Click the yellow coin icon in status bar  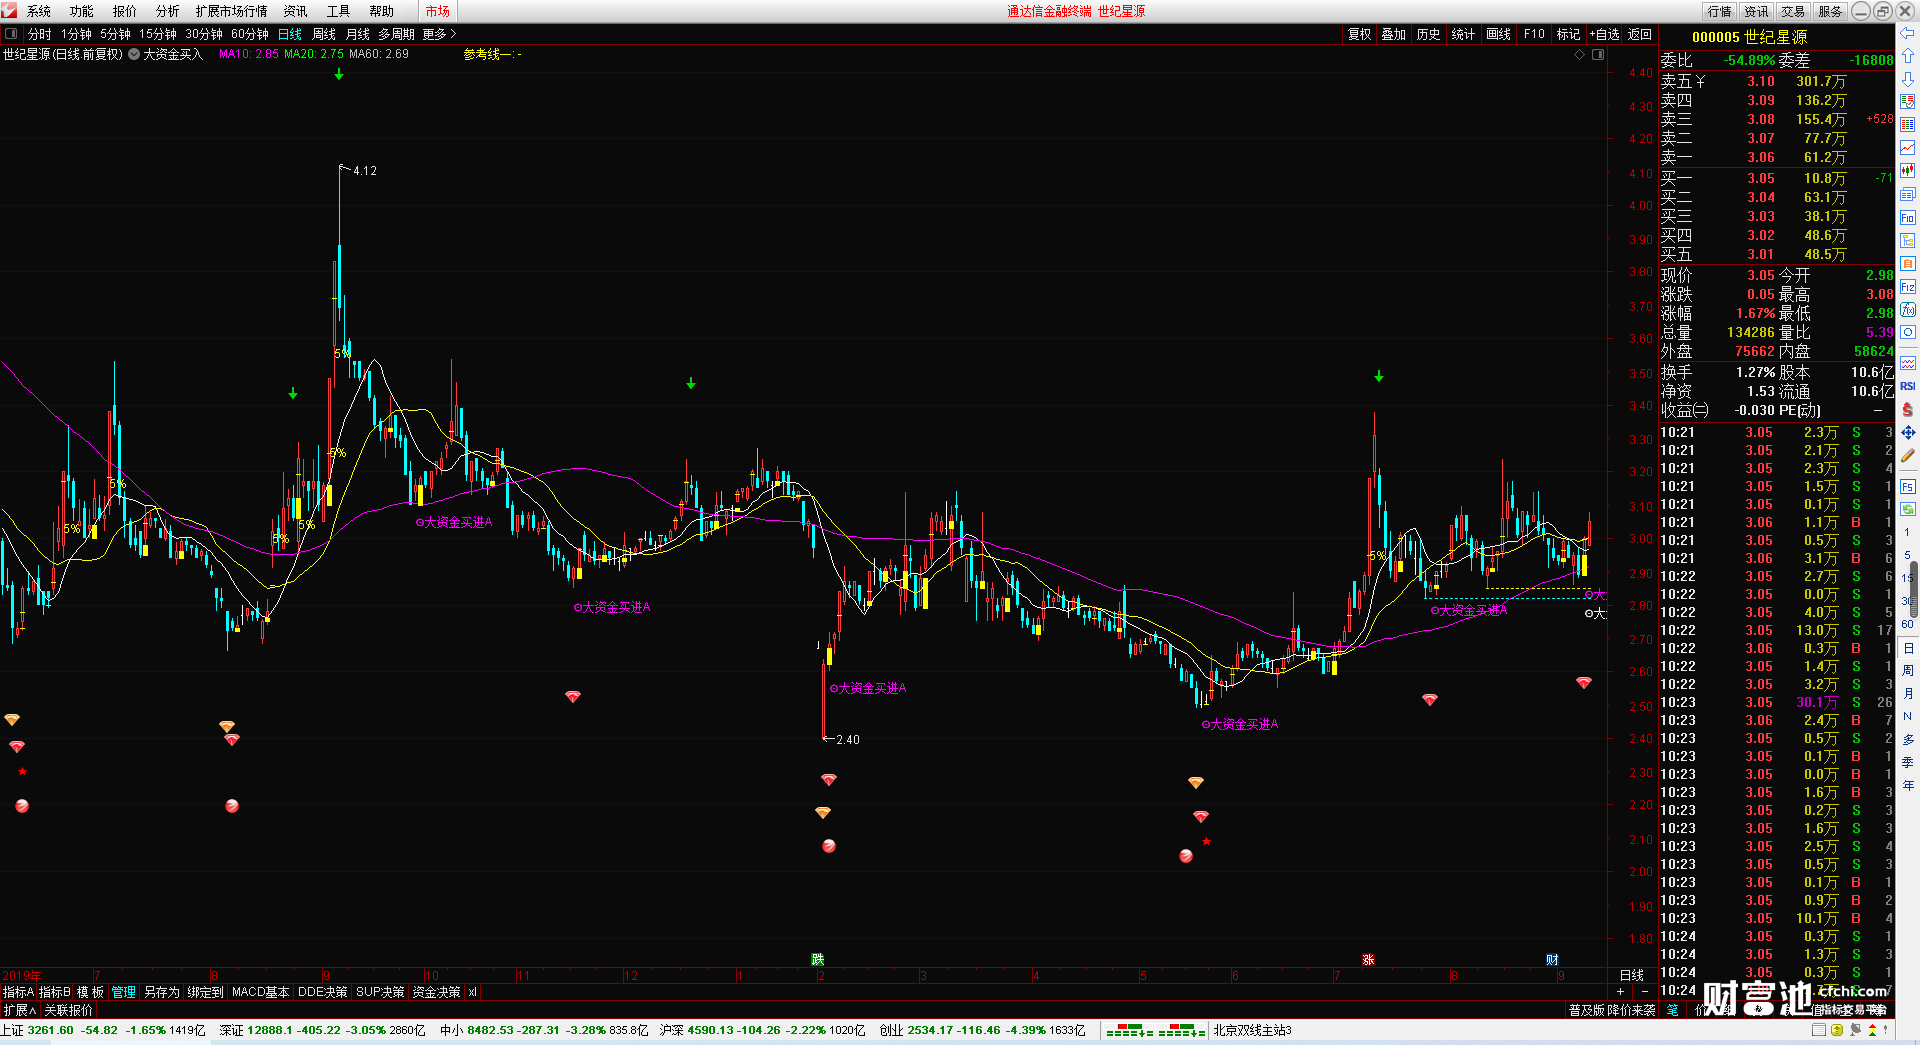(x=1837, y=1030)
